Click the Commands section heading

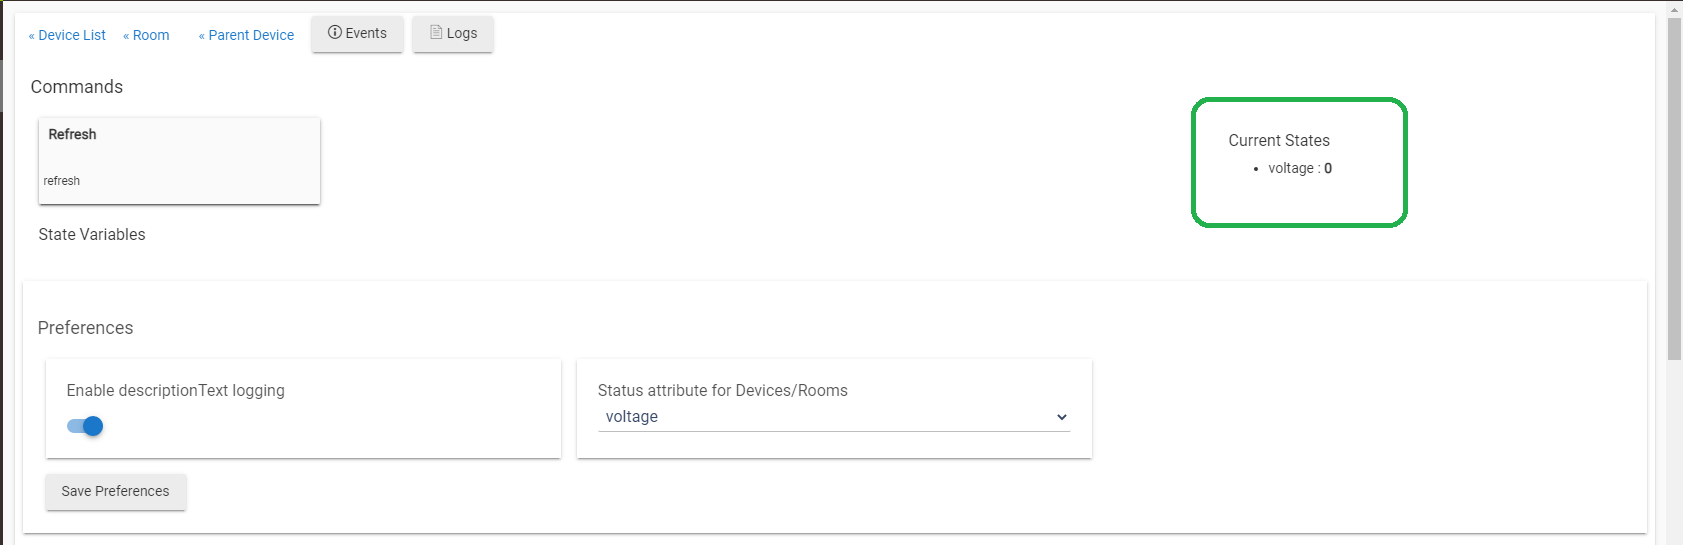(x=77, y=87)
